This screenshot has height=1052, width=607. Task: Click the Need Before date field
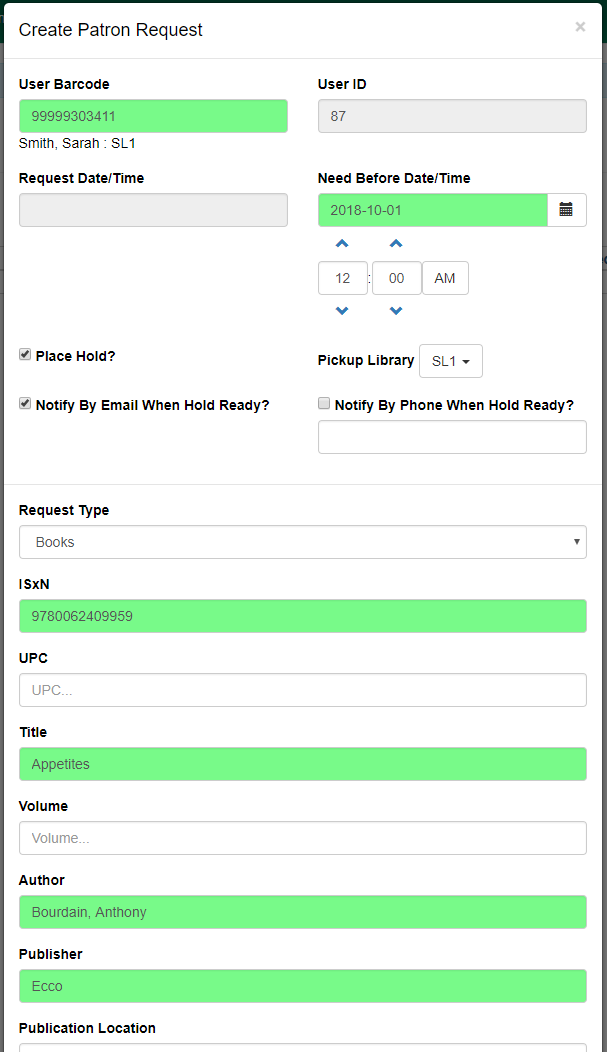pos(432,210)
